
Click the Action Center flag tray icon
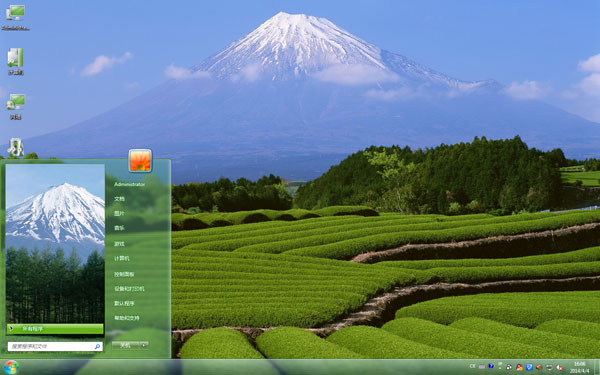tap(500, 365)
